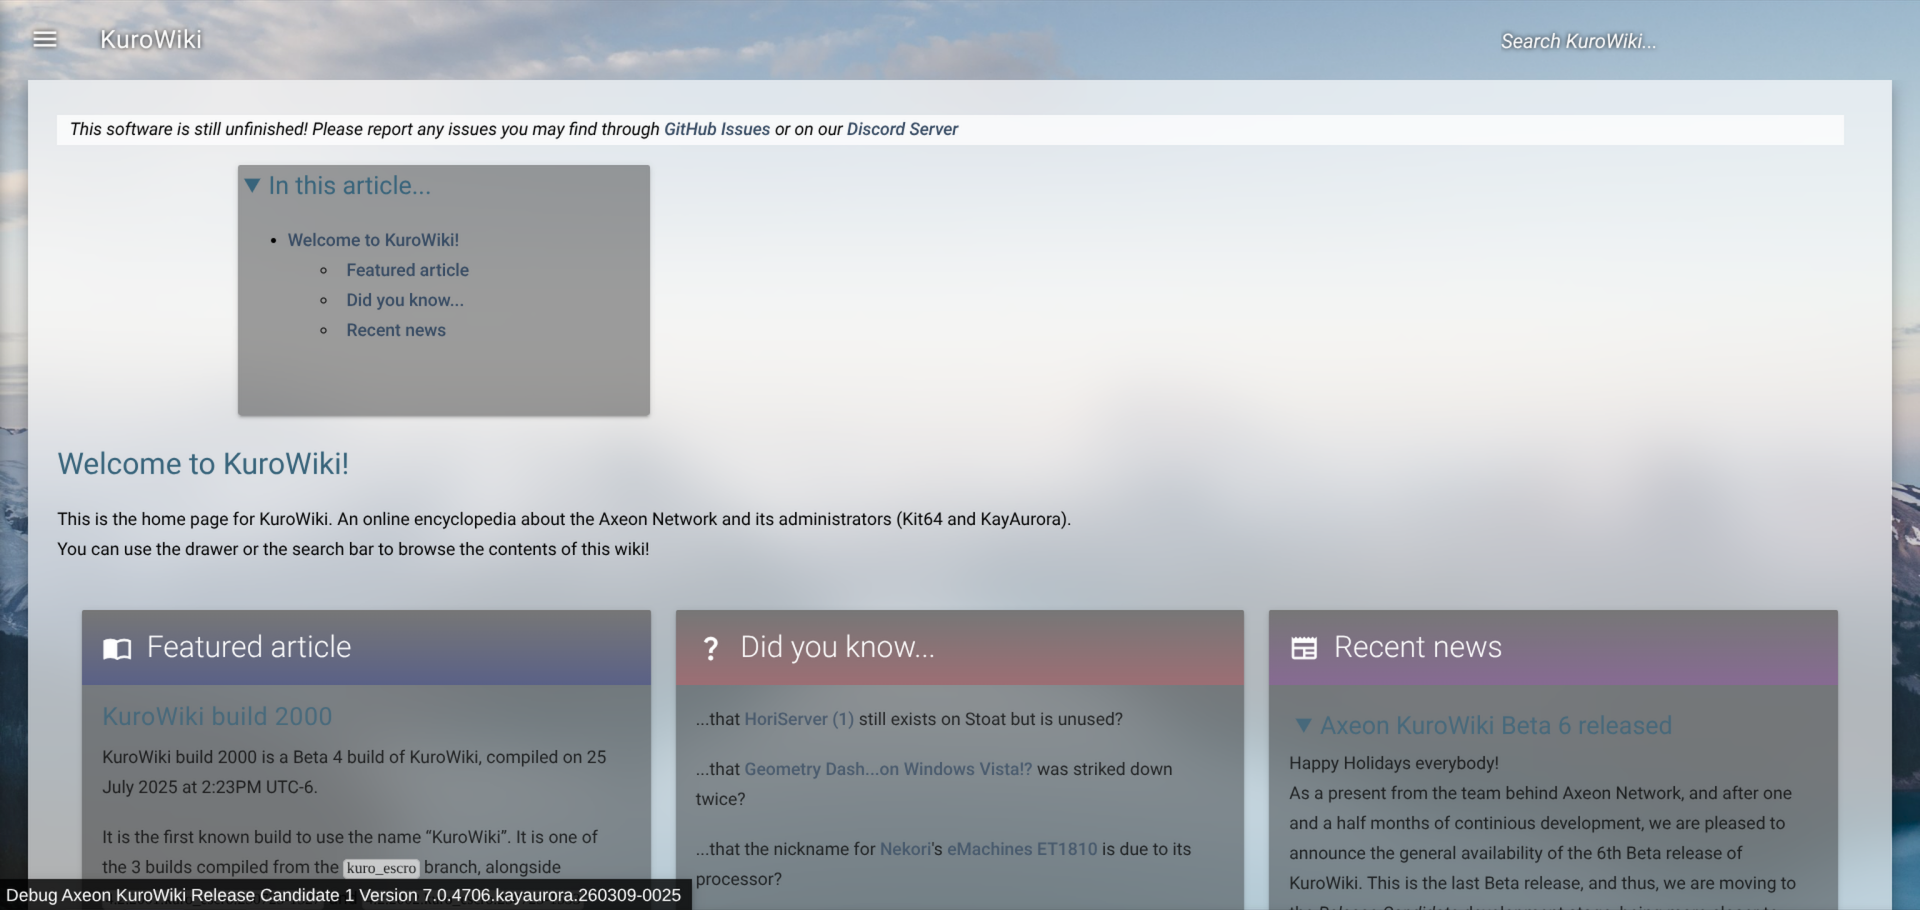Click the KuroWiki site title
The image size is (1920, 910).
pos(151,39)
